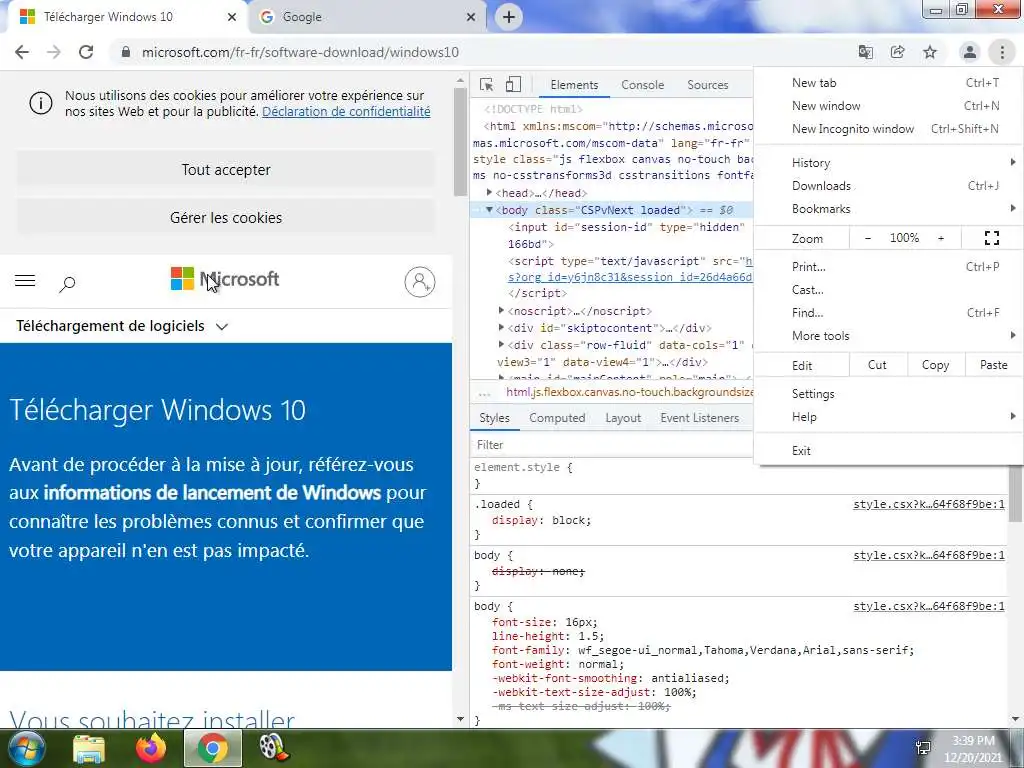Click the share page icon
The height and width of the screenshot is (768, 1024).
click(898, 52)
